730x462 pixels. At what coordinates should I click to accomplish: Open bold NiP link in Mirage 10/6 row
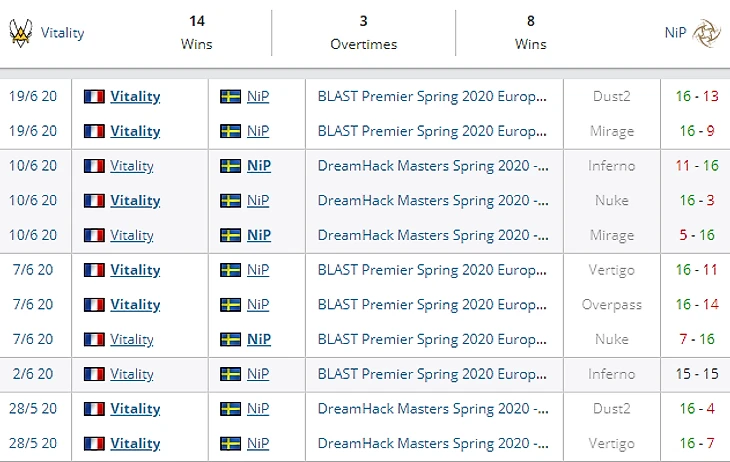[258, 235]
